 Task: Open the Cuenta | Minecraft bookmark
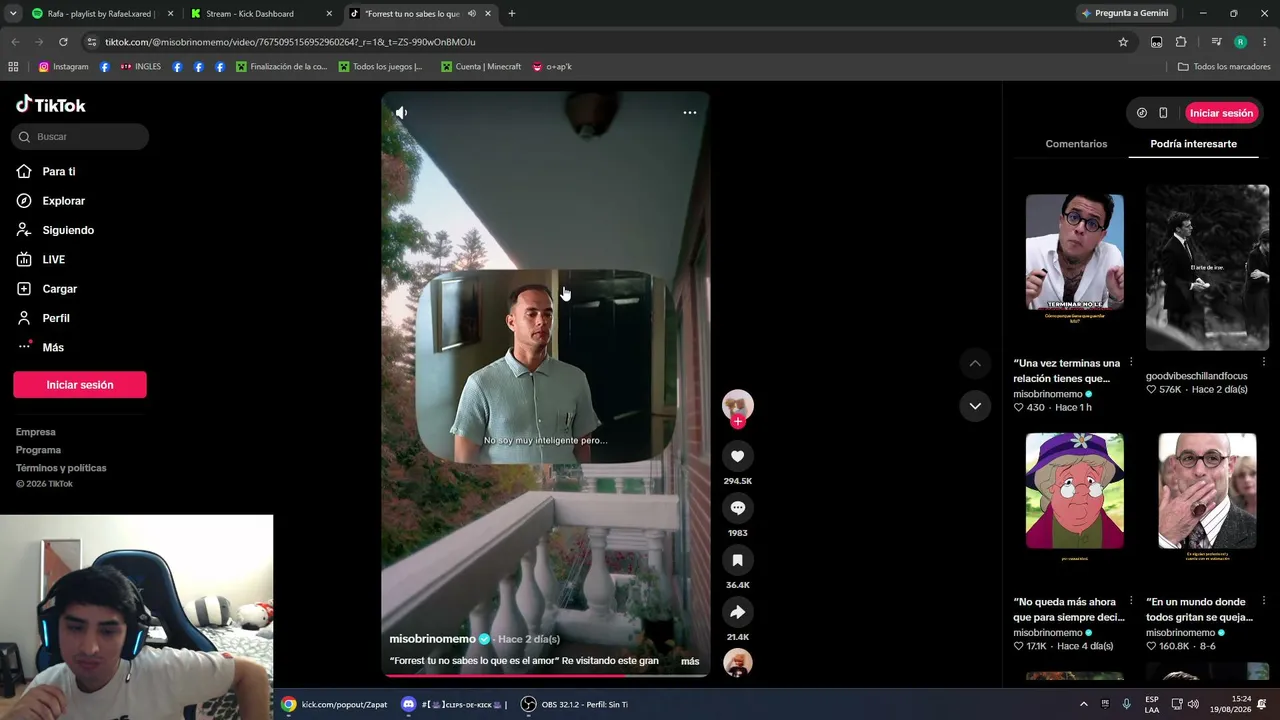coord(481,67)
